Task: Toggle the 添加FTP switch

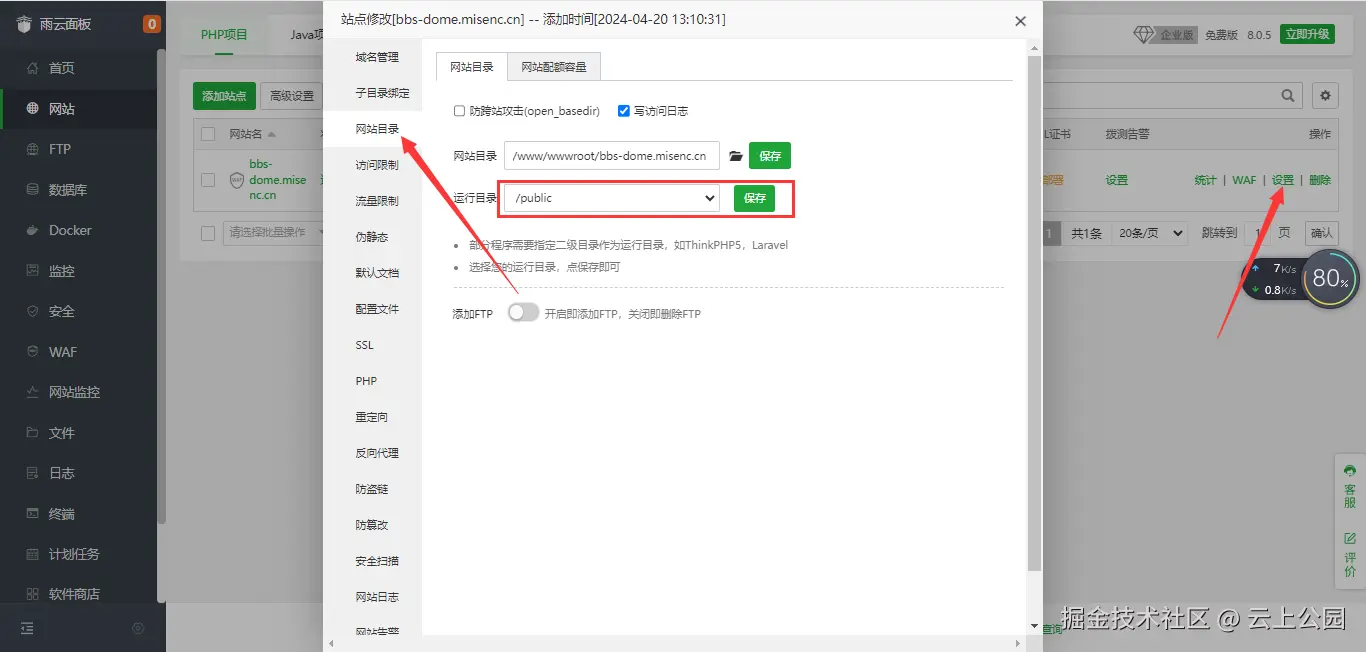Action: [523, 313]
